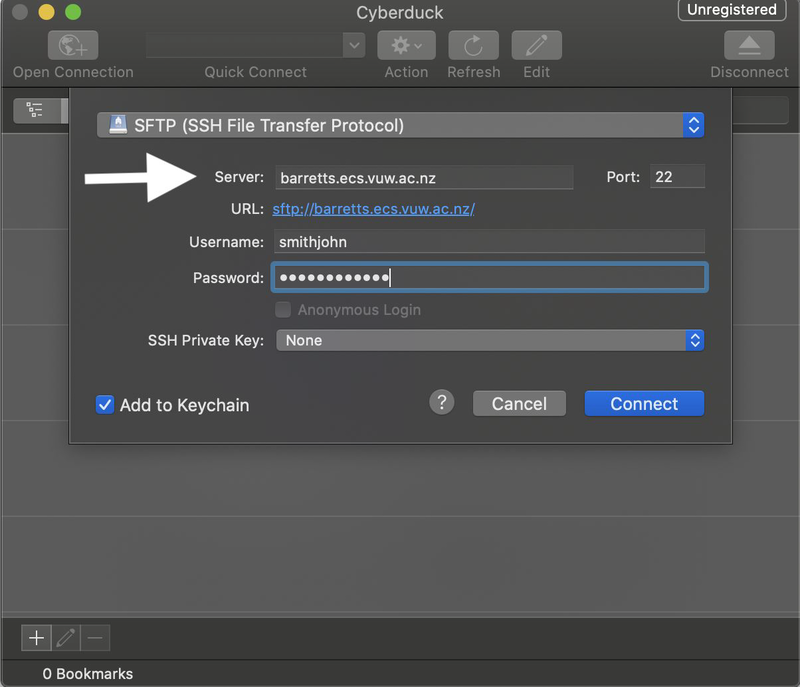The image size is (800, 687).
Task: Click the Username field
Action: (x=489, y=241)
